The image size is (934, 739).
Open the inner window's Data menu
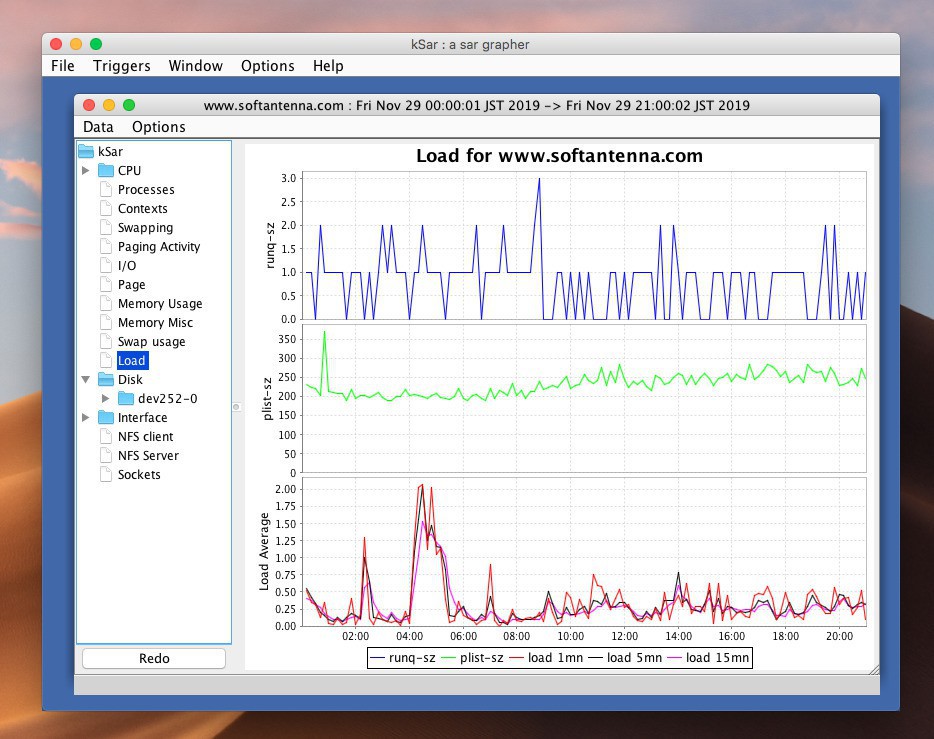98,127
